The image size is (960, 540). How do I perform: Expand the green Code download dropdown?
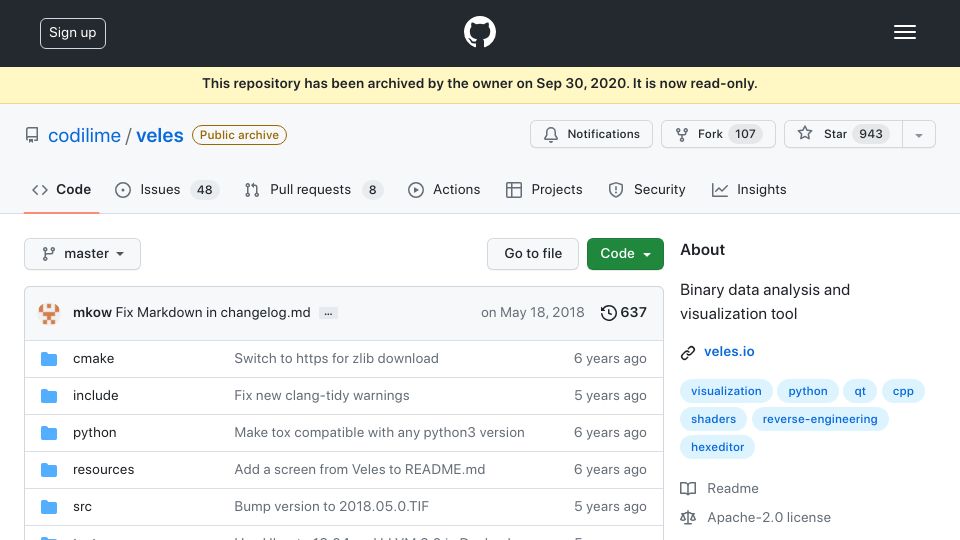click(x=624, y=253)
